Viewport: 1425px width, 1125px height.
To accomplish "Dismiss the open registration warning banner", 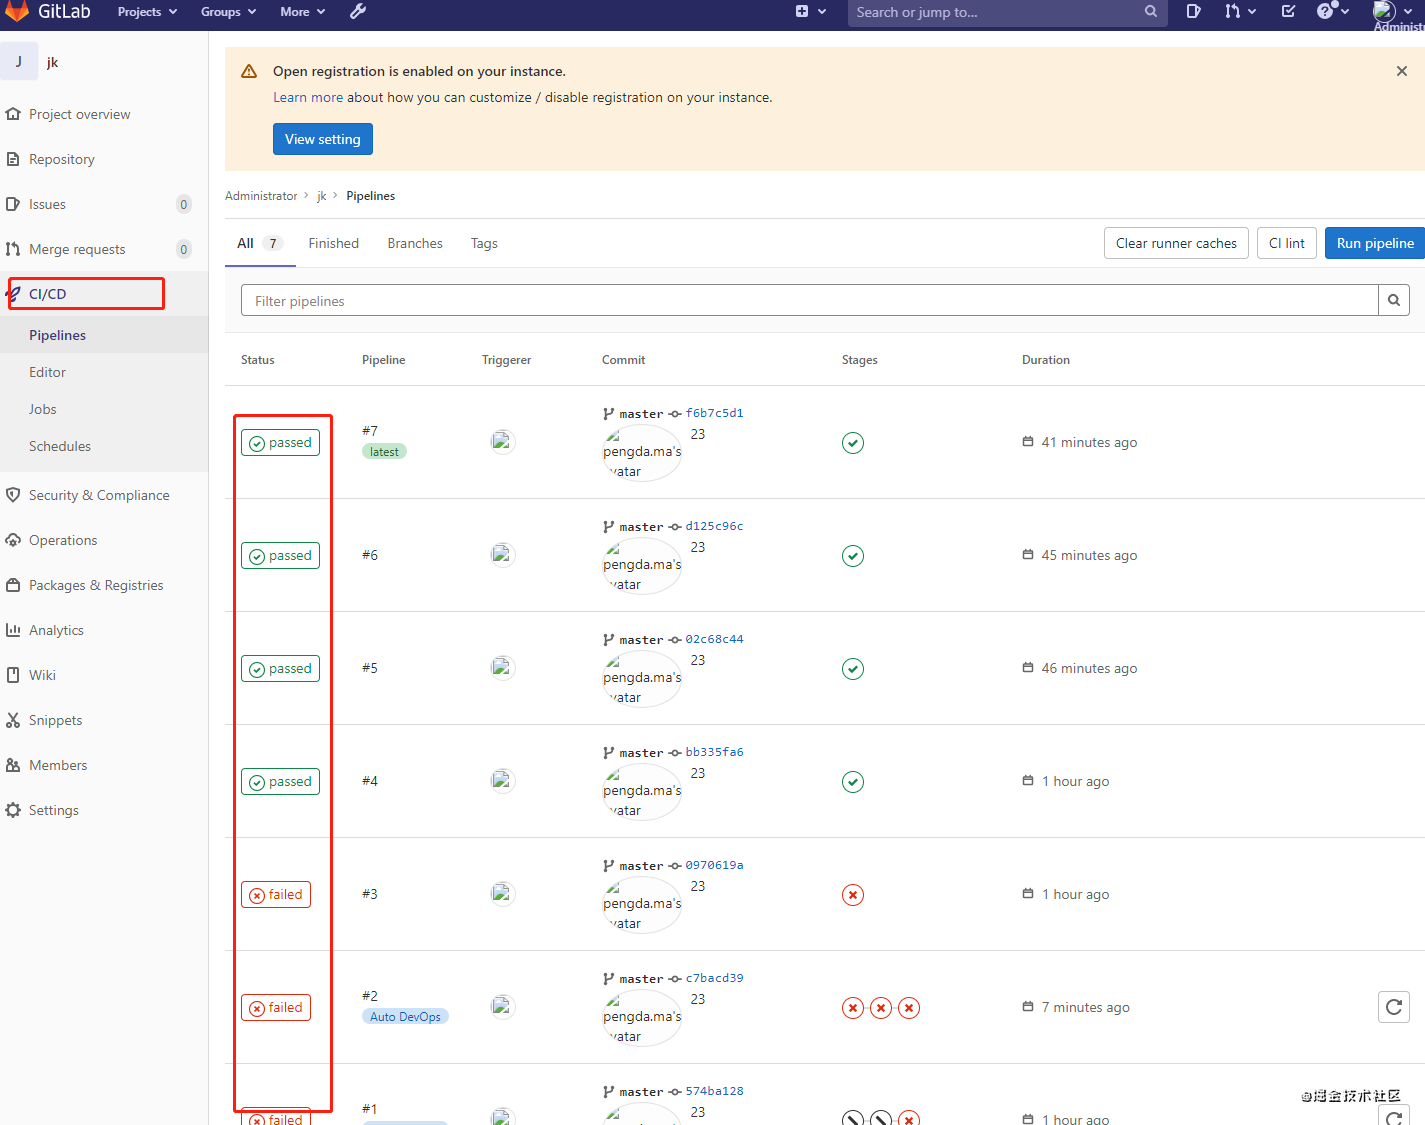I will point(1401,71).
